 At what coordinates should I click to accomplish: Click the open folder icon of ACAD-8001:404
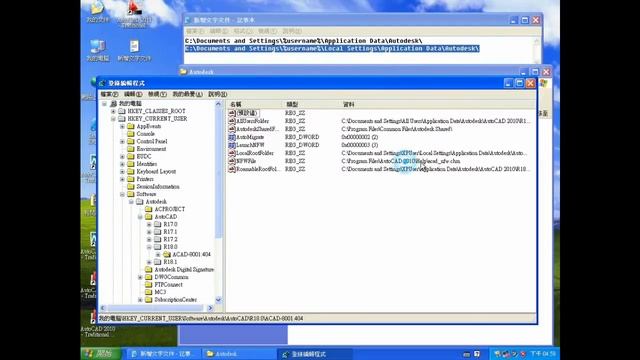point(167,254)
